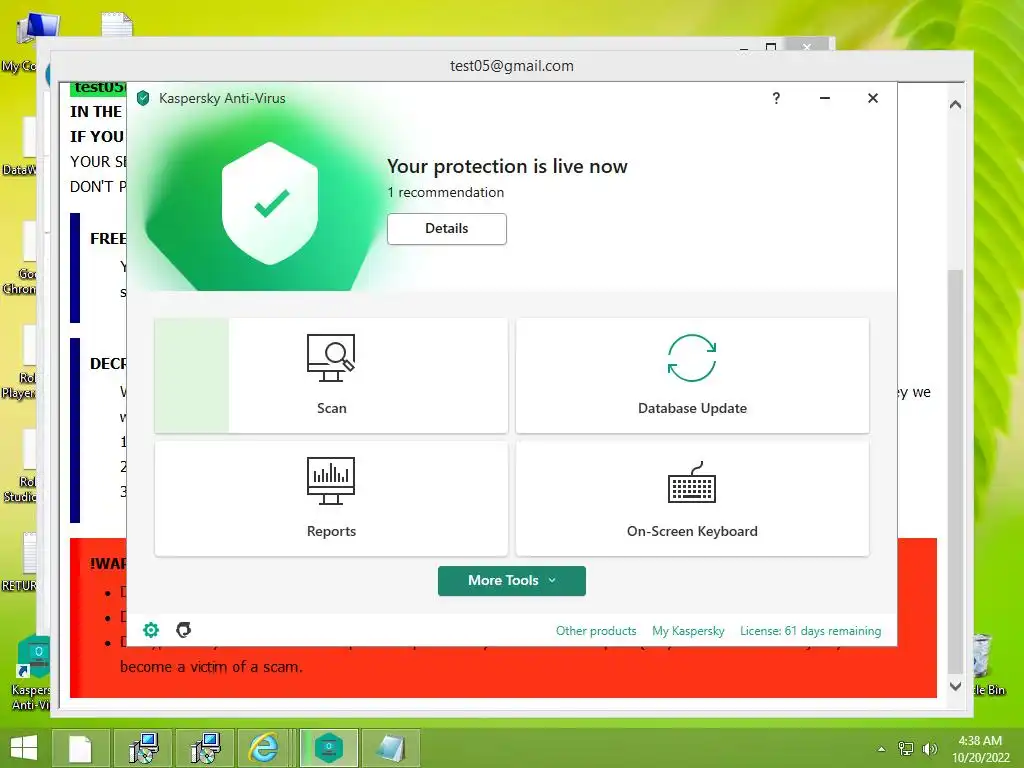
Task: Show hidden system tray icons
Action: click(882, 749)
